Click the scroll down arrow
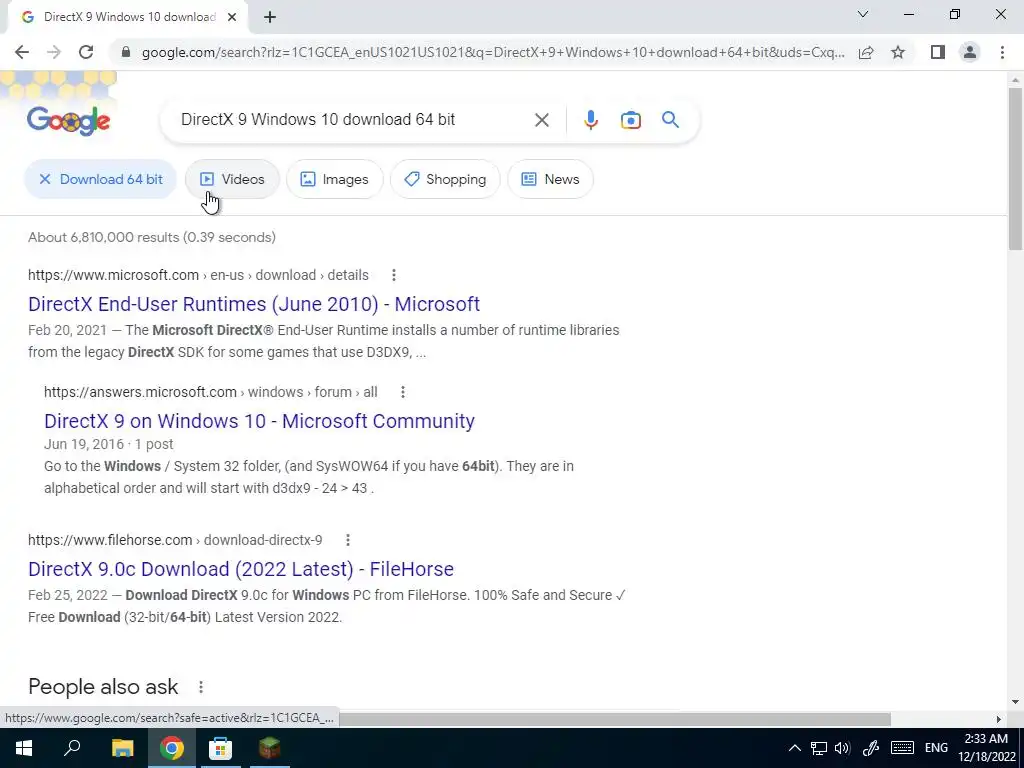Screen dimensions: 1024x768 1015,702
